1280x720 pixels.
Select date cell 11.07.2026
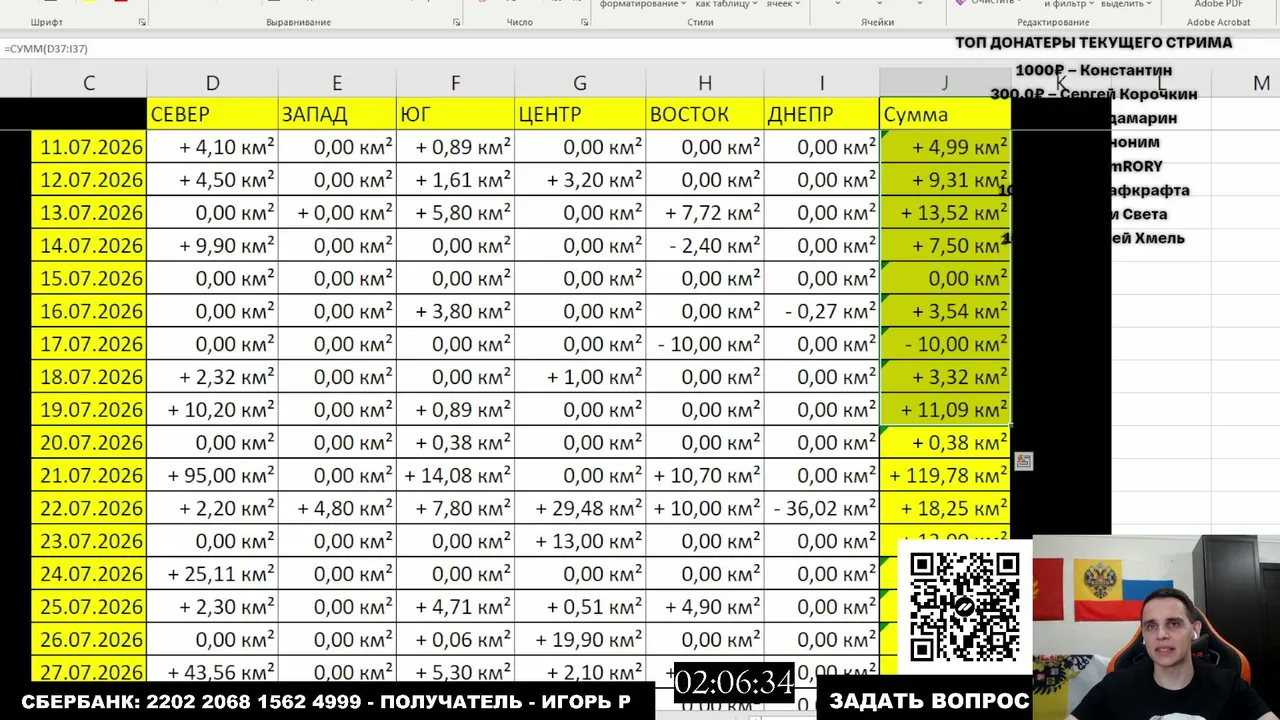coord(89,147)
